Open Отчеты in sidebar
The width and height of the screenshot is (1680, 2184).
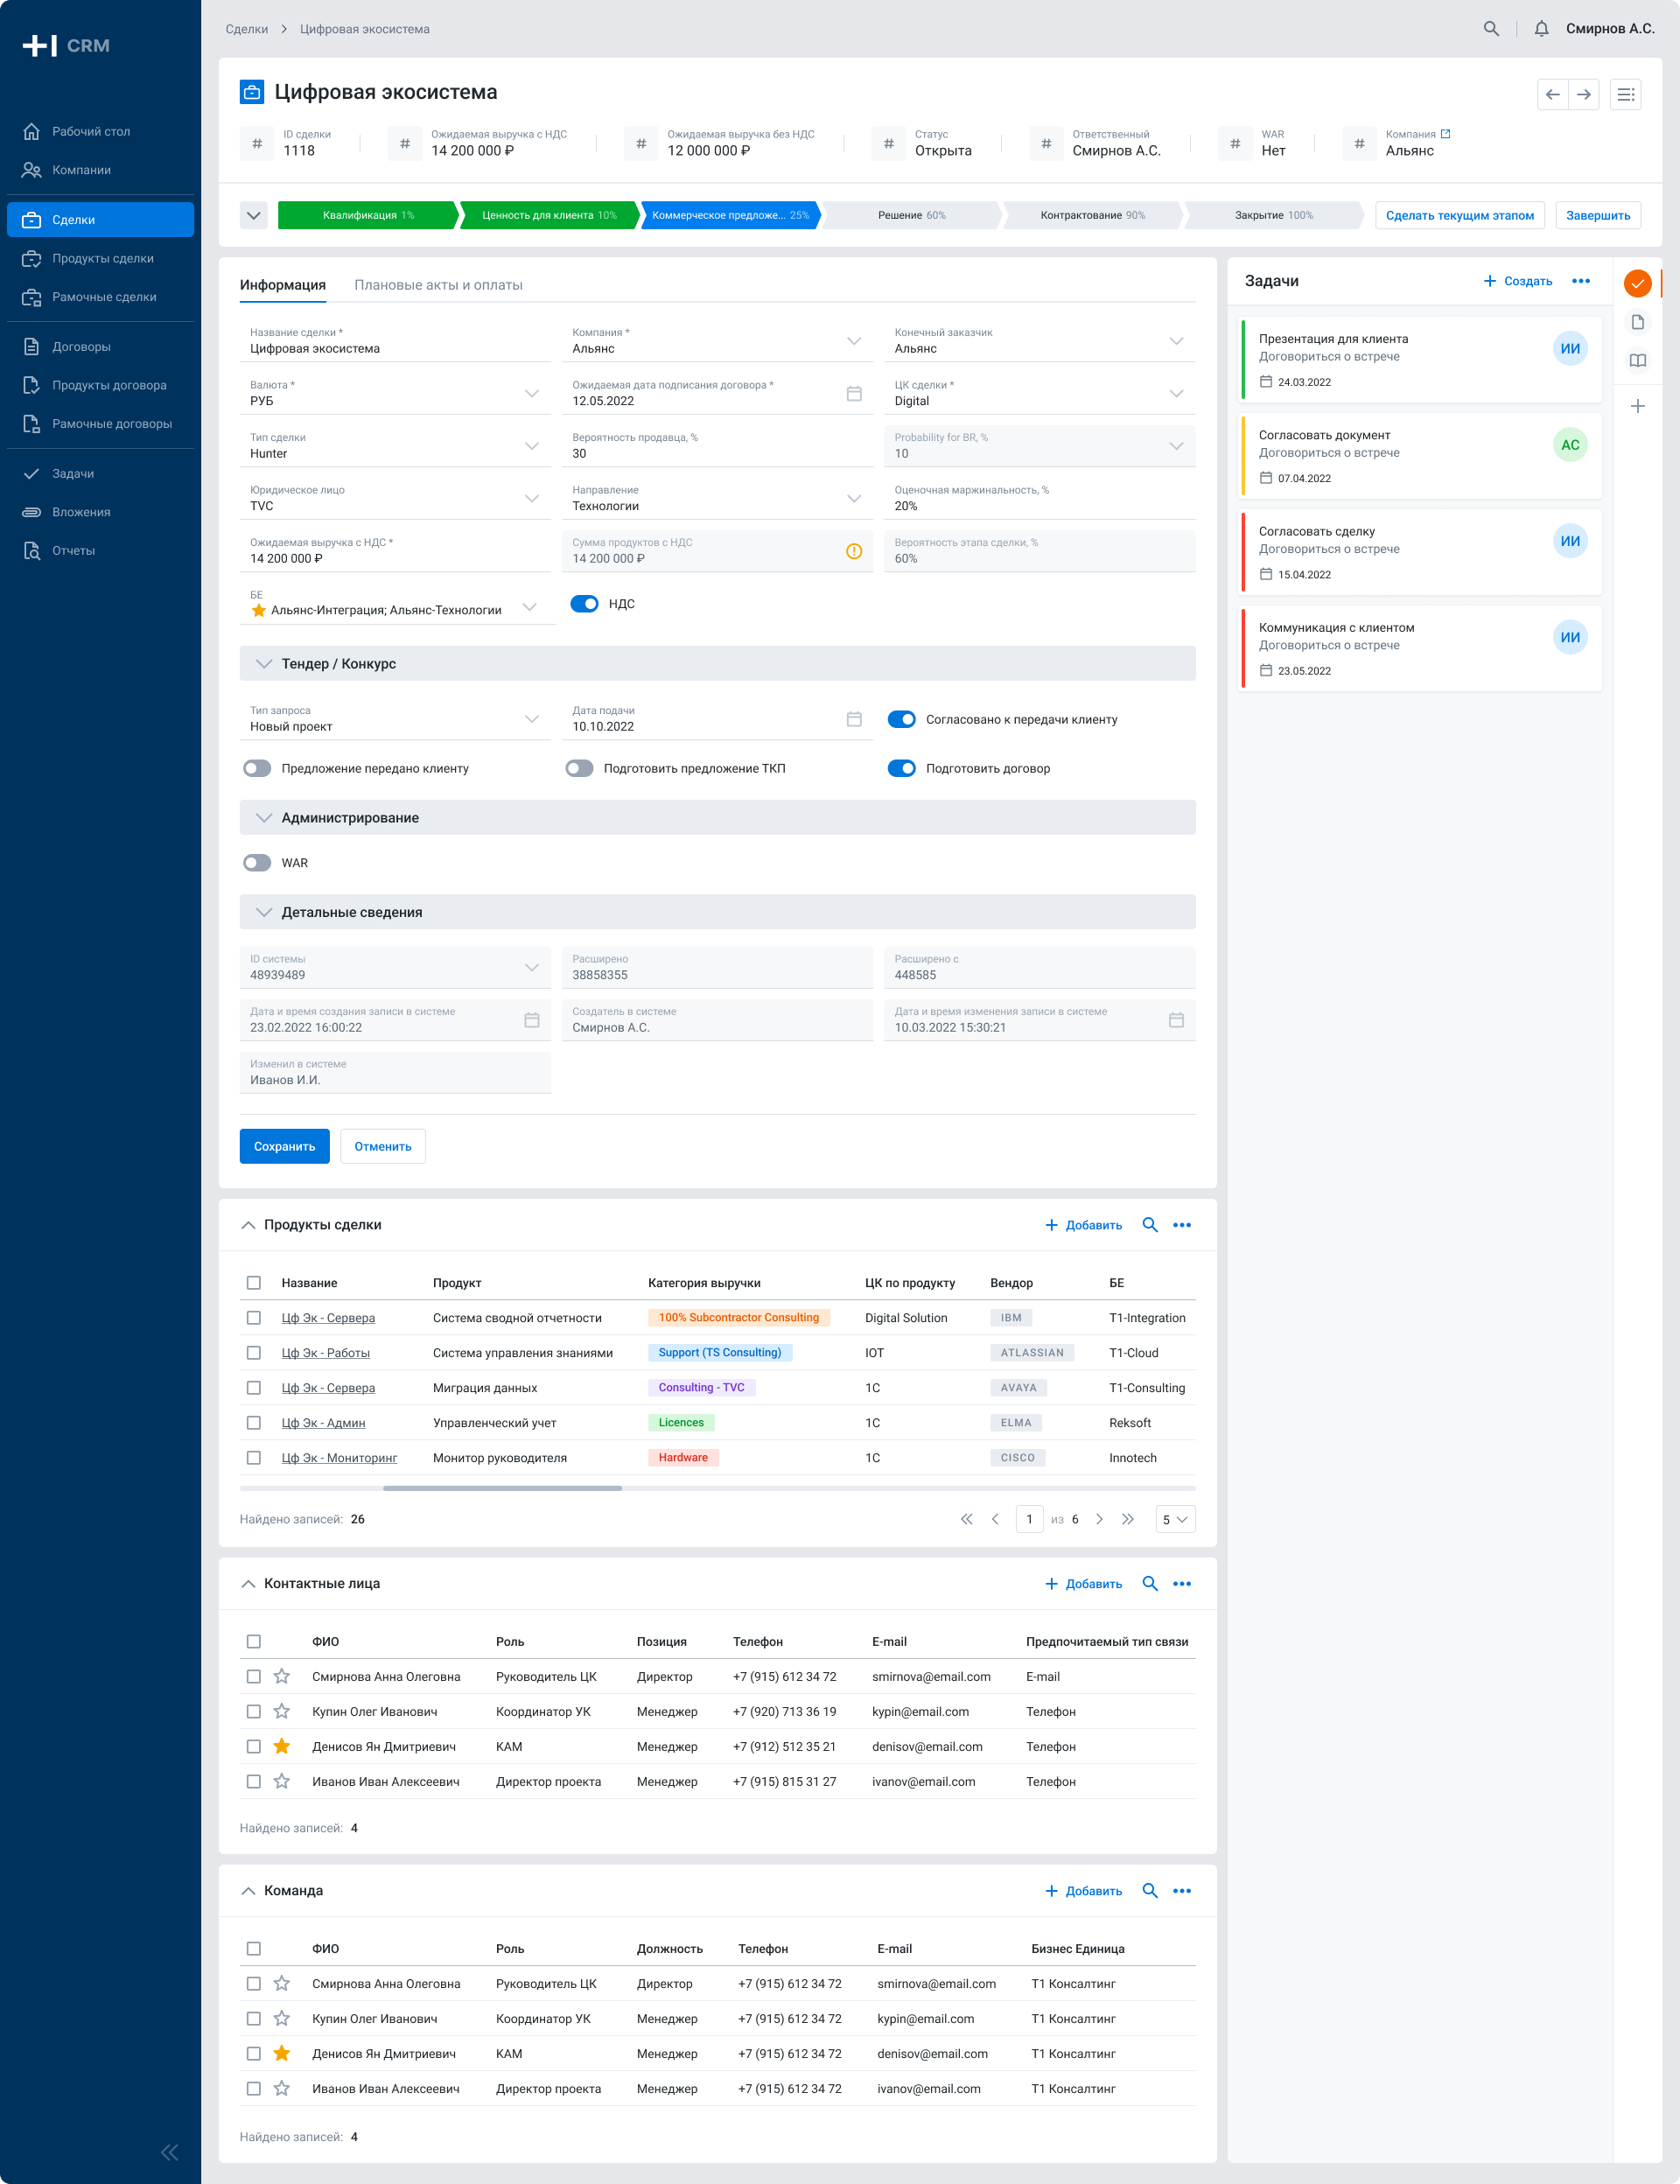100,551
